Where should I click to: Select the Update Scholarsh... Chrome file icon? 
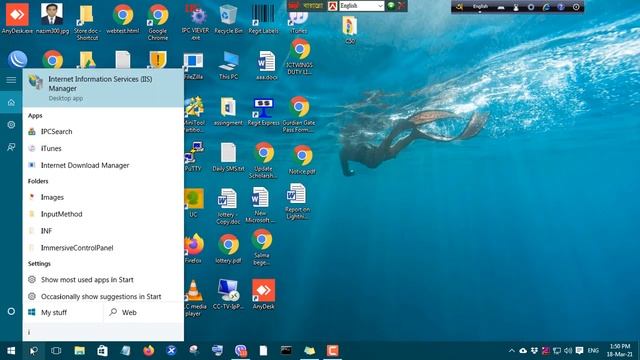click(x=264, y=160)
